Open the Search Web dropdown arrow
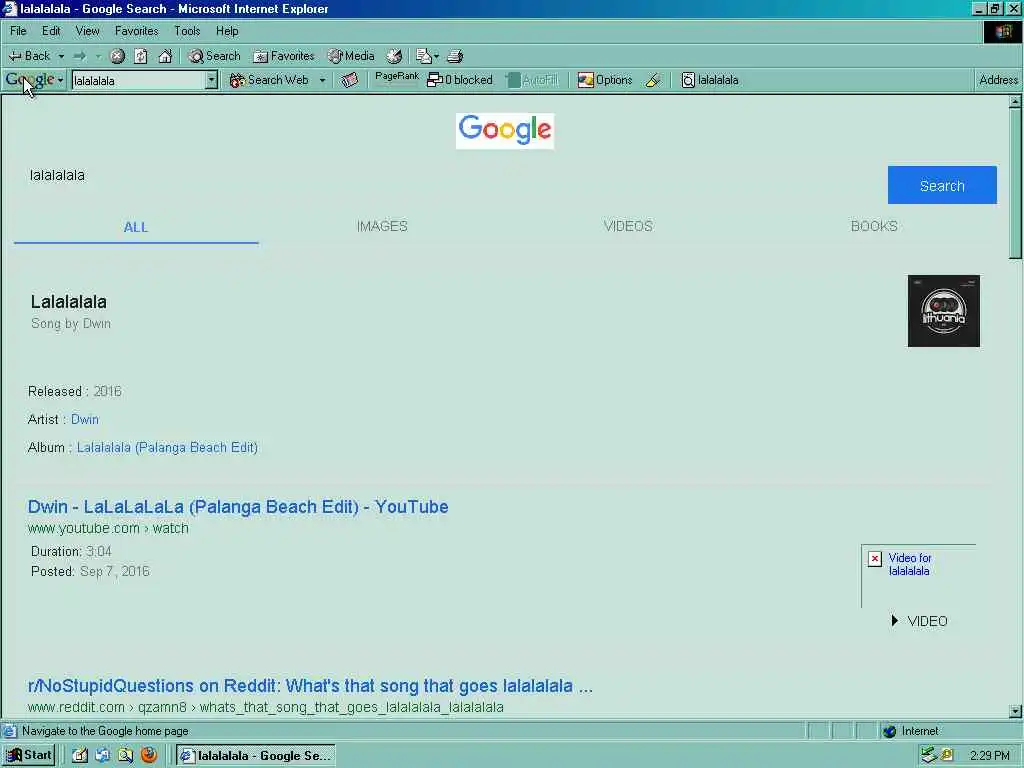The width and height of the screenshot is (1024, 768). point(322,80)
